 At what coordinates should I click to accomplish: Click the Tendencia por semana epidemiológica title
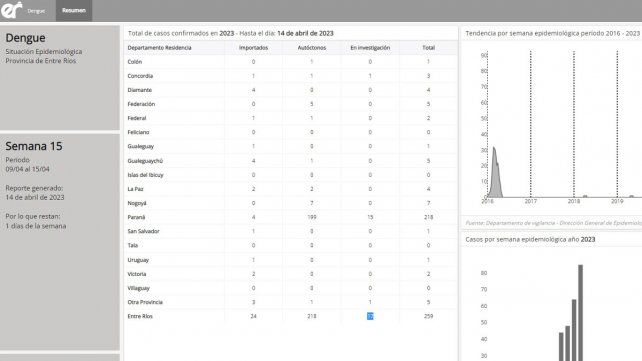(552, 33)
